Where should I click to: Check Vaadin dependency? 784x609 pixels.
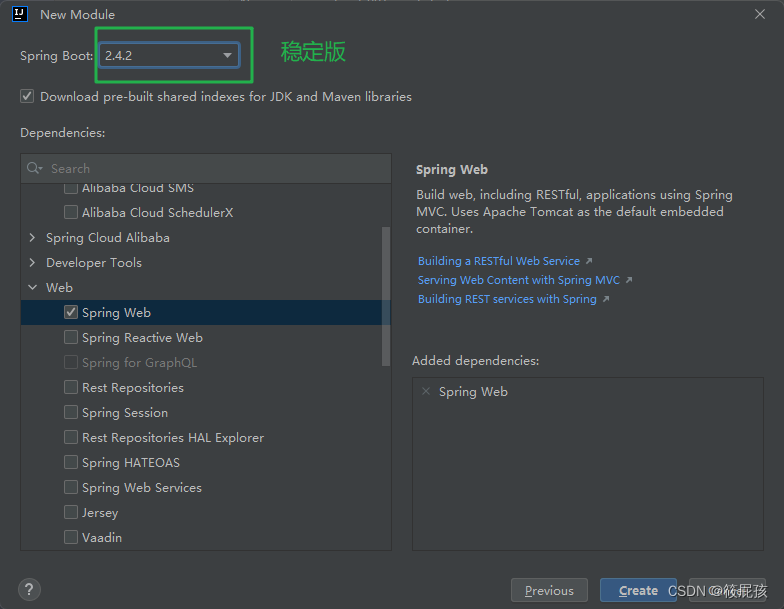71,538
